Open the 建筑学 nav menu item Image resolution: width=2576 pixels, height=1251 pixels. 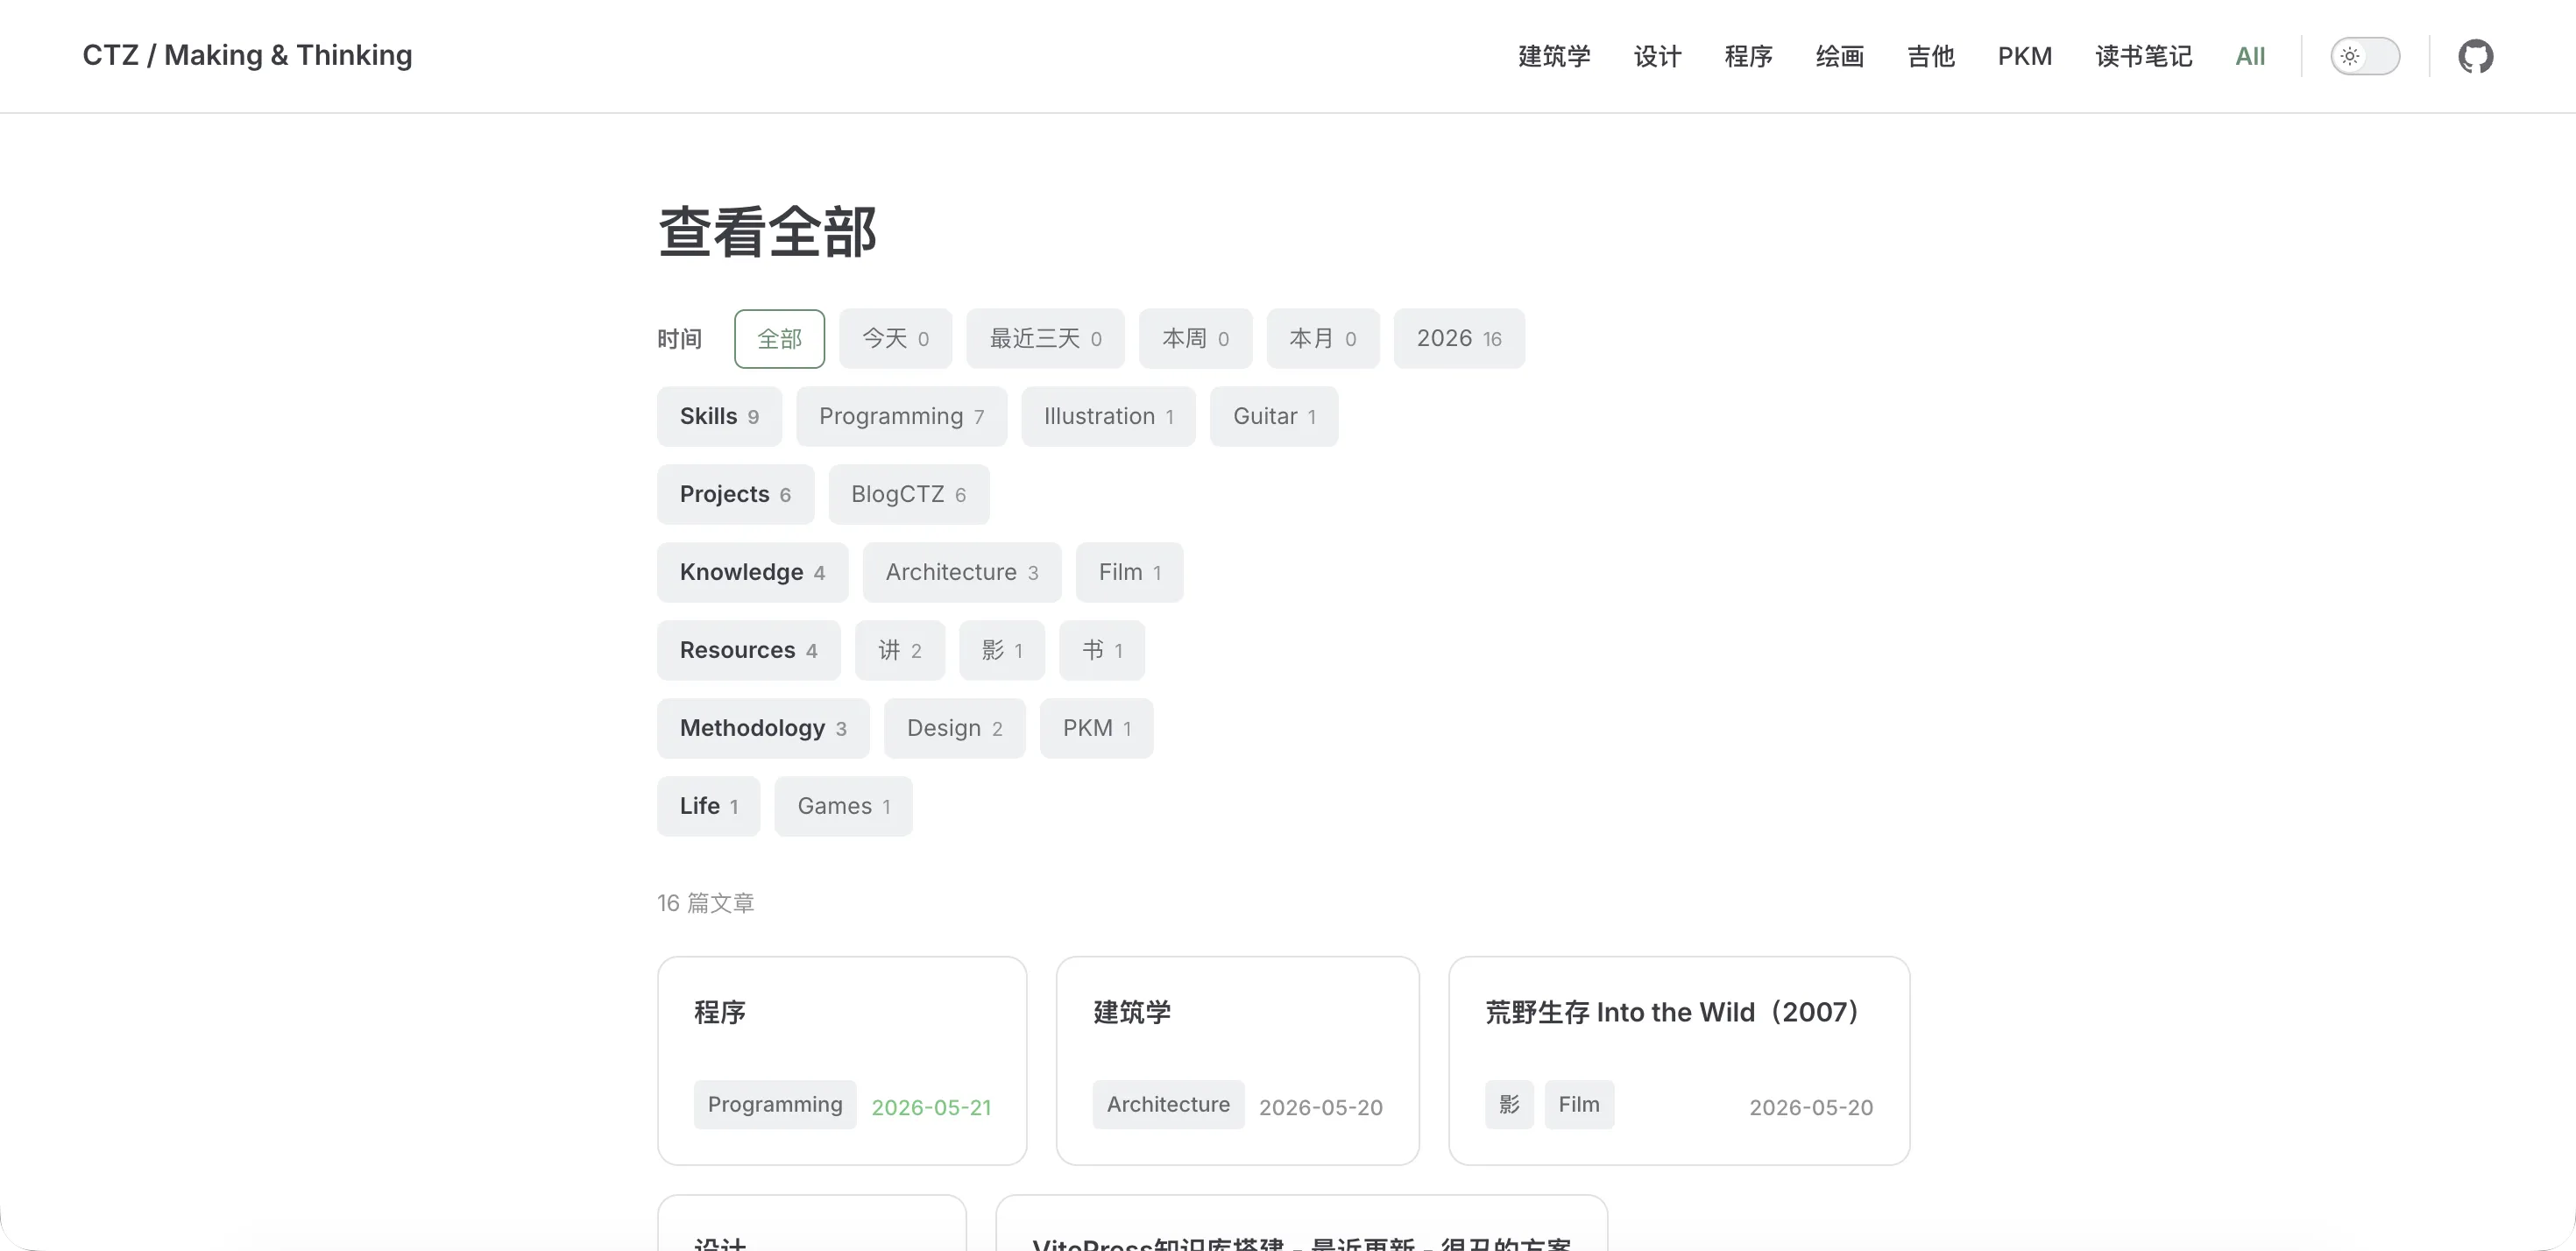[1554, 56]
